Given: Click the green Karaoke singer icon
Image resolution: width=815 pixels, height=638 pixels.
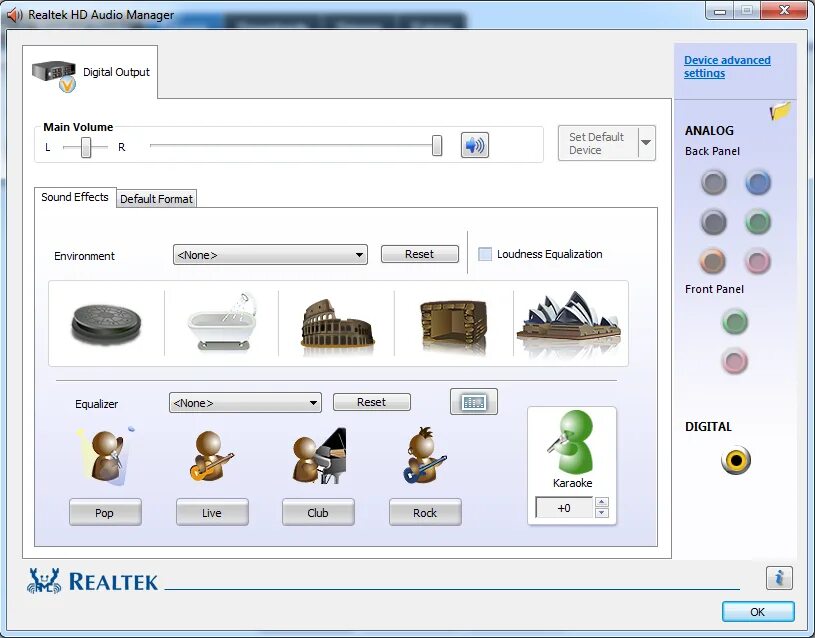Looking at the screenshot, I should [571, 442].
